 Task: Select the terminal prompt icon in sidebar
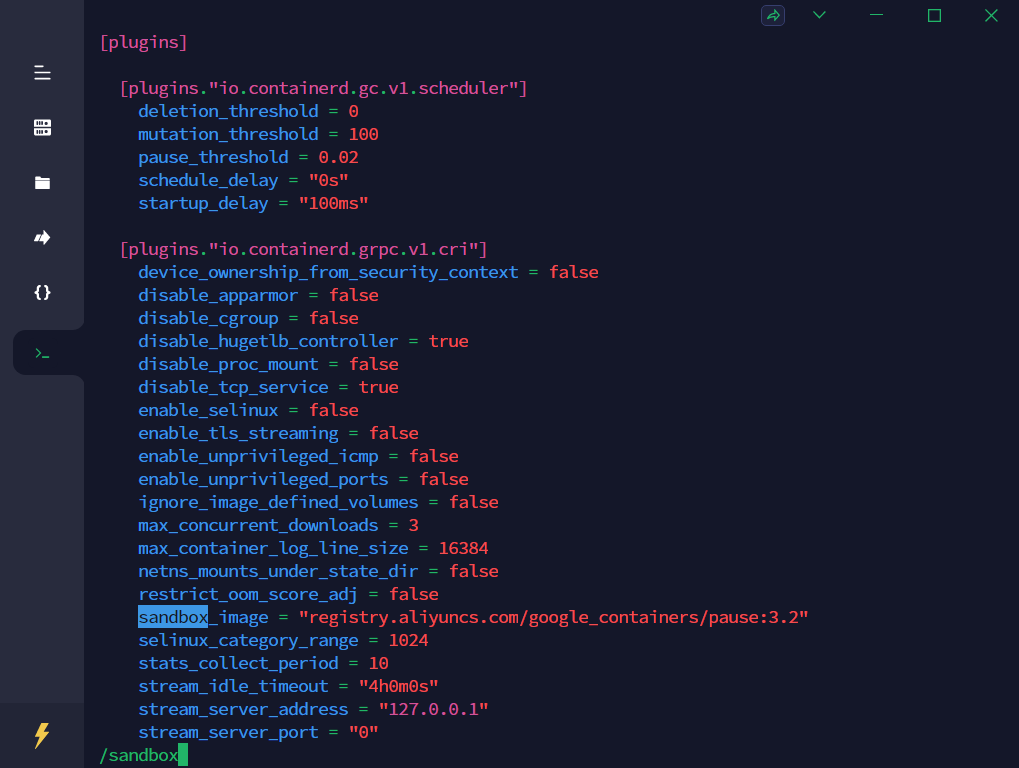(x=42, y=353)
